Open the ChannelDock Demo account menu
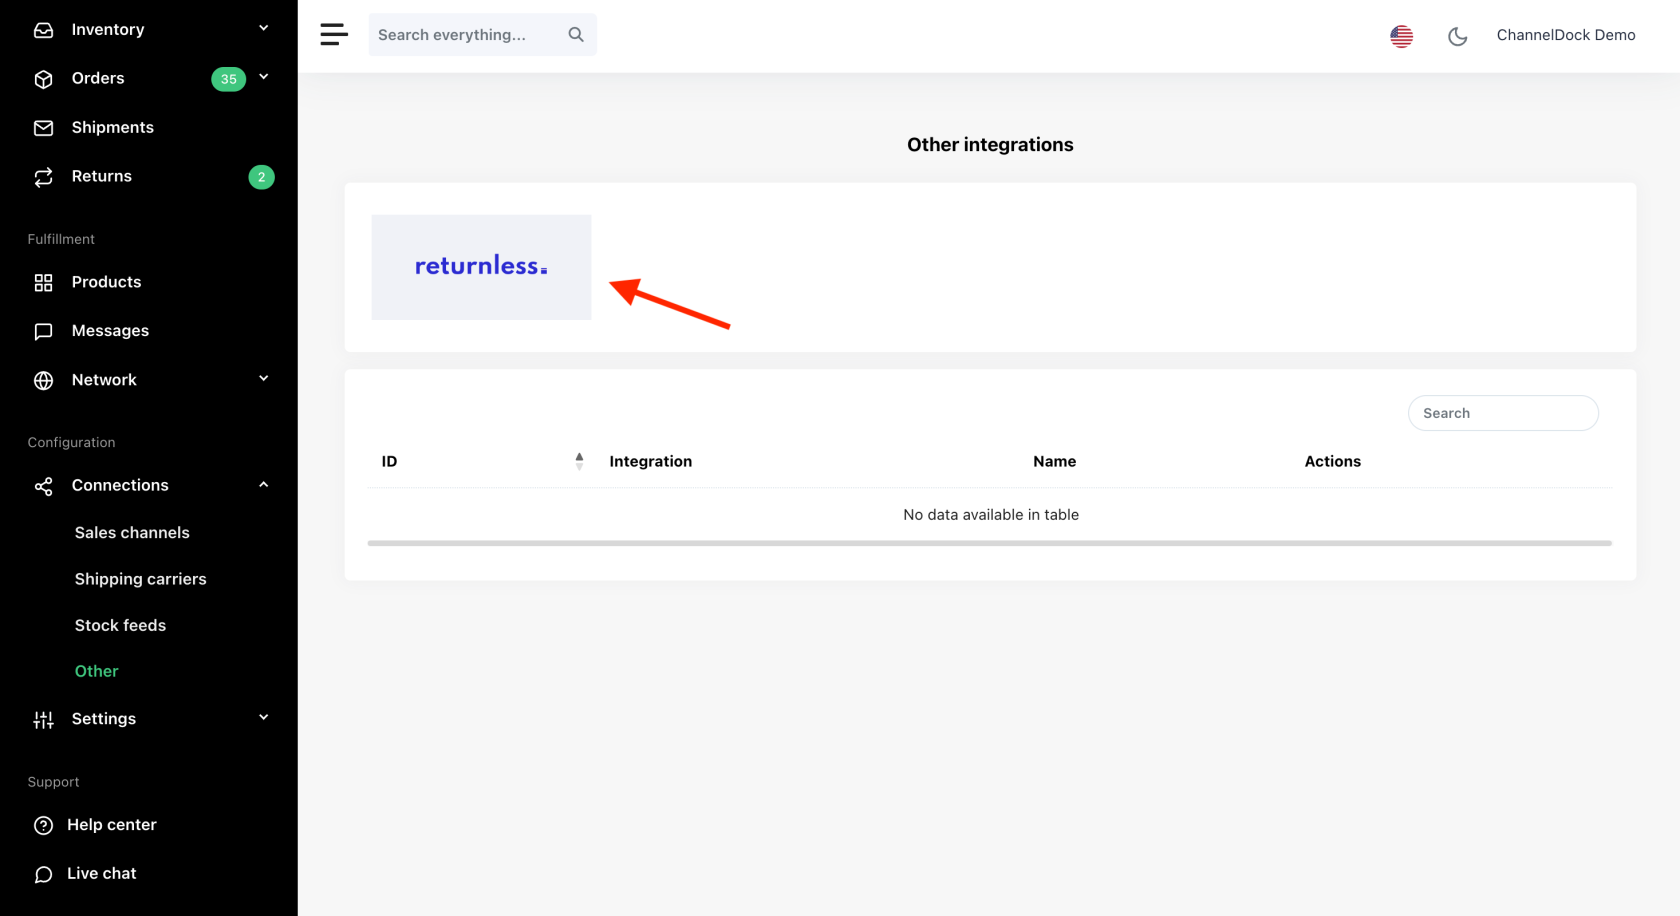Screen dimensions: 1680x916 point(1566,35)
